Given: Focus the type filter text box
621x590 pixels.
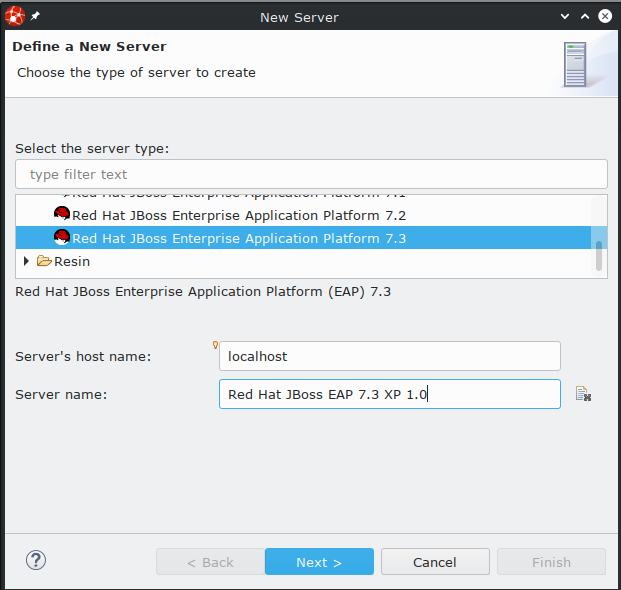Looking at the screenshot, I should coord(310,174).
